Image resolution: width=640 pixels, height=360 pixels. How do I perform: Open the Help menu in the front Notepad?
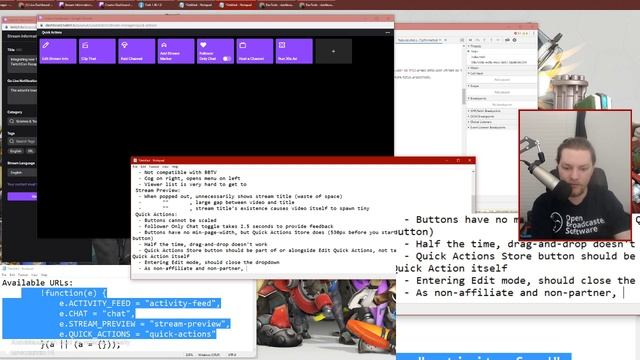(x=175, y=167)
